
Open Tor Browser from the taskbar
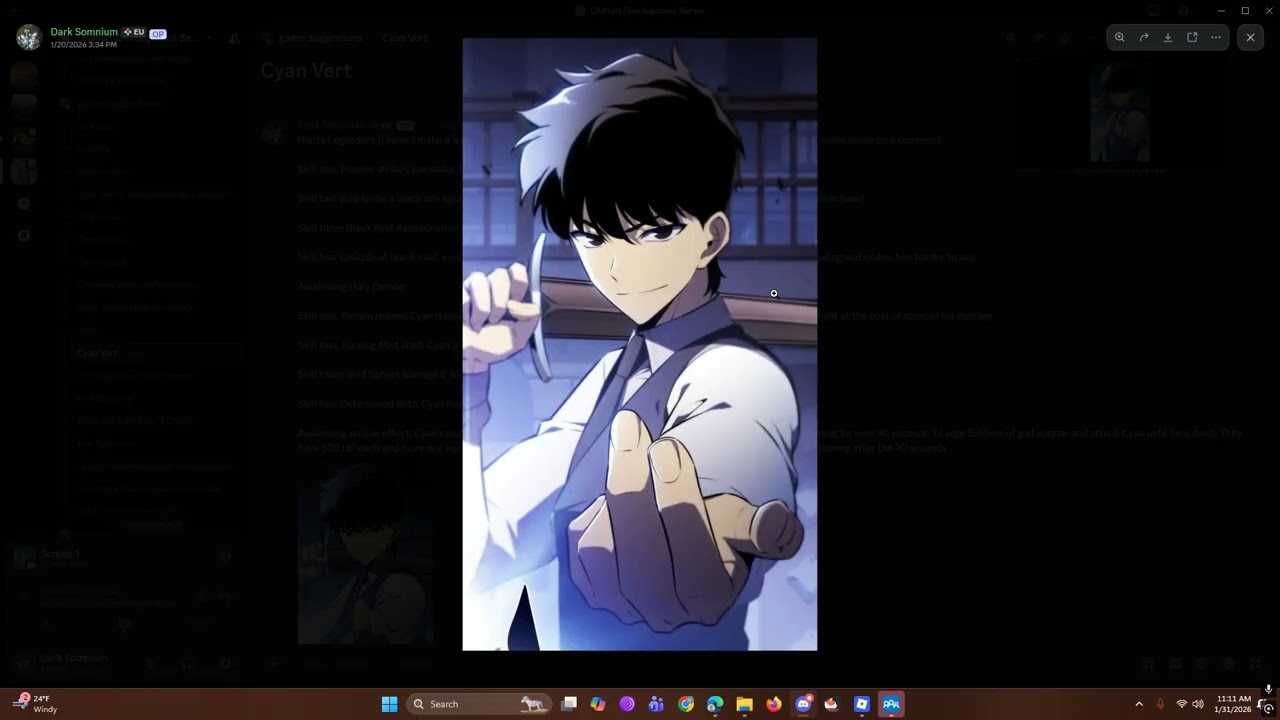tap(627, 704)
